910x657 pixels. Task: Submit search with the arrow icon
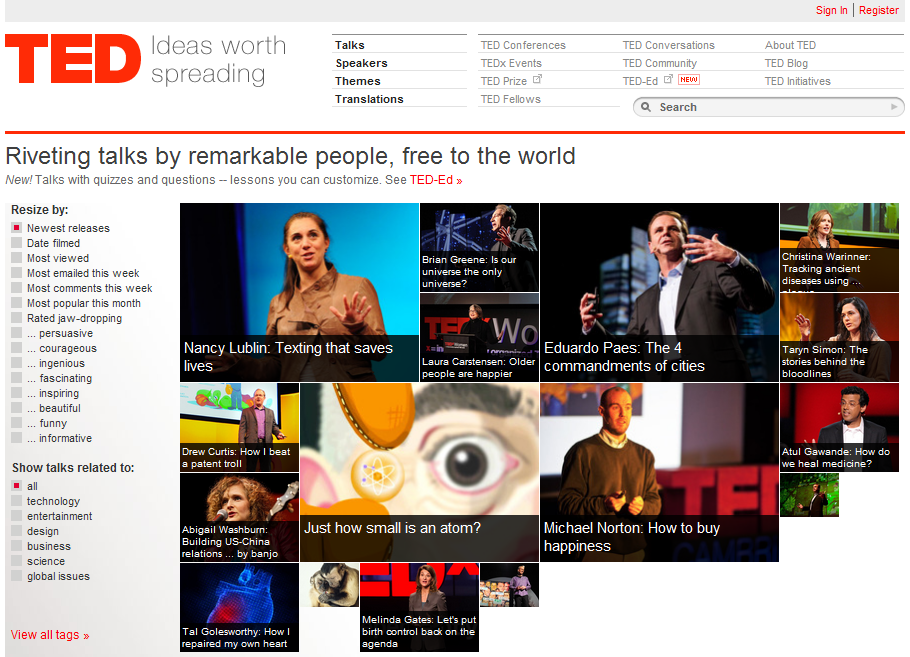pos(894,107)
